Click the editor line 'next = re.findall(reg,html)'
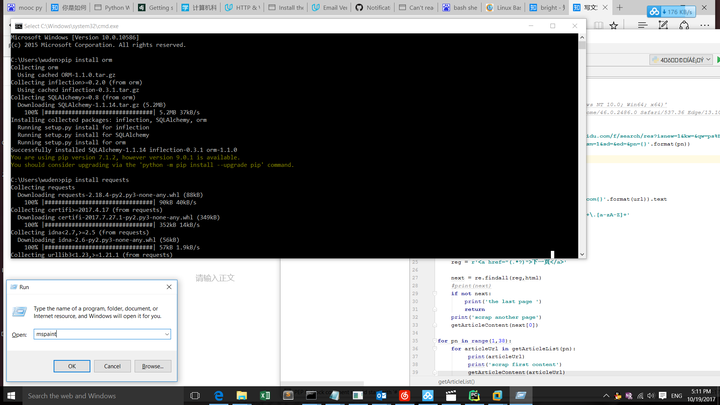Screen dimensions: 720x405 pos(496,278)
